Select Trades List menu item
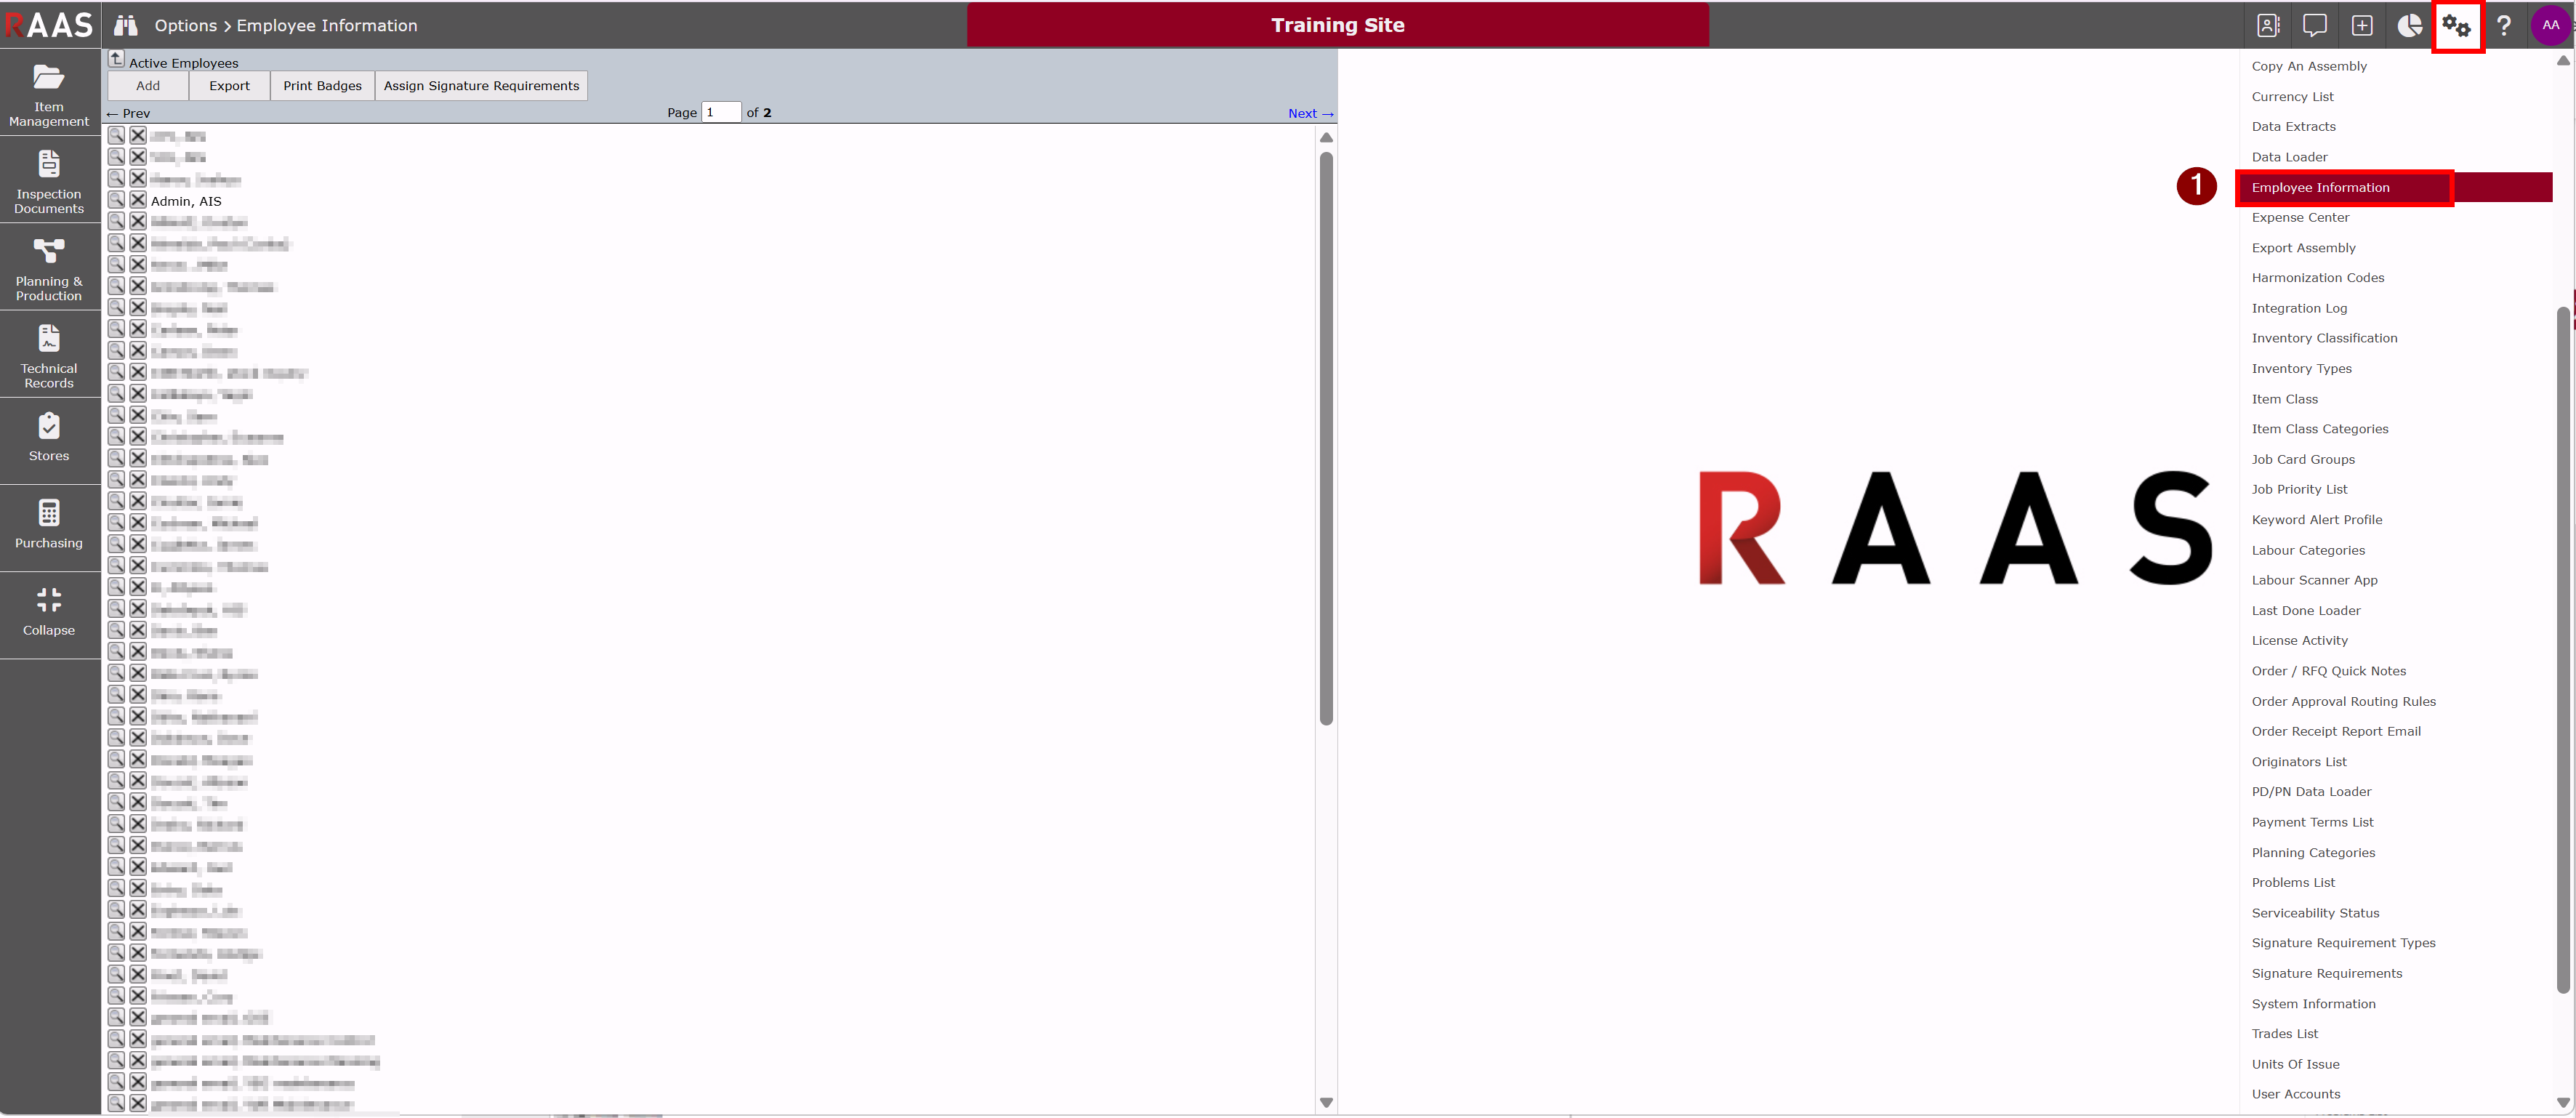The height and width of the screenshot is (1118, 2576). [2284, 1034]
